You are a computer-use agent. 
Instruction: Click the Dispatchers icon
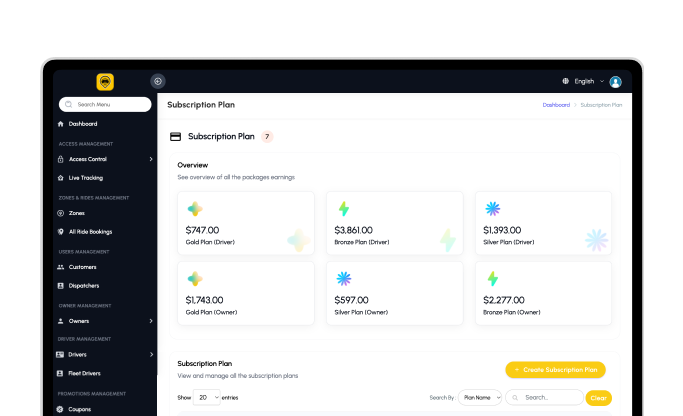(61, 286)
